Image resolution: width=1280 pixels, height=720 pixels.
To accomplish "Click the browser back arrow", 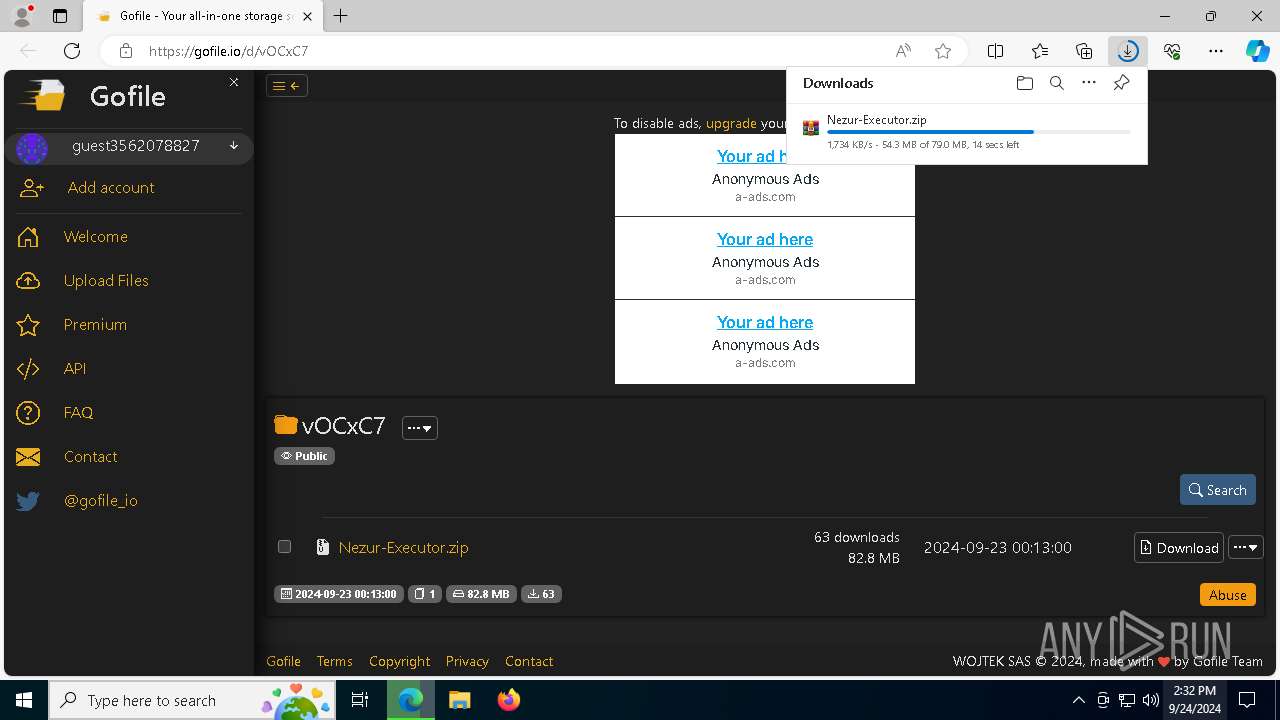I will tap(28, 51).
